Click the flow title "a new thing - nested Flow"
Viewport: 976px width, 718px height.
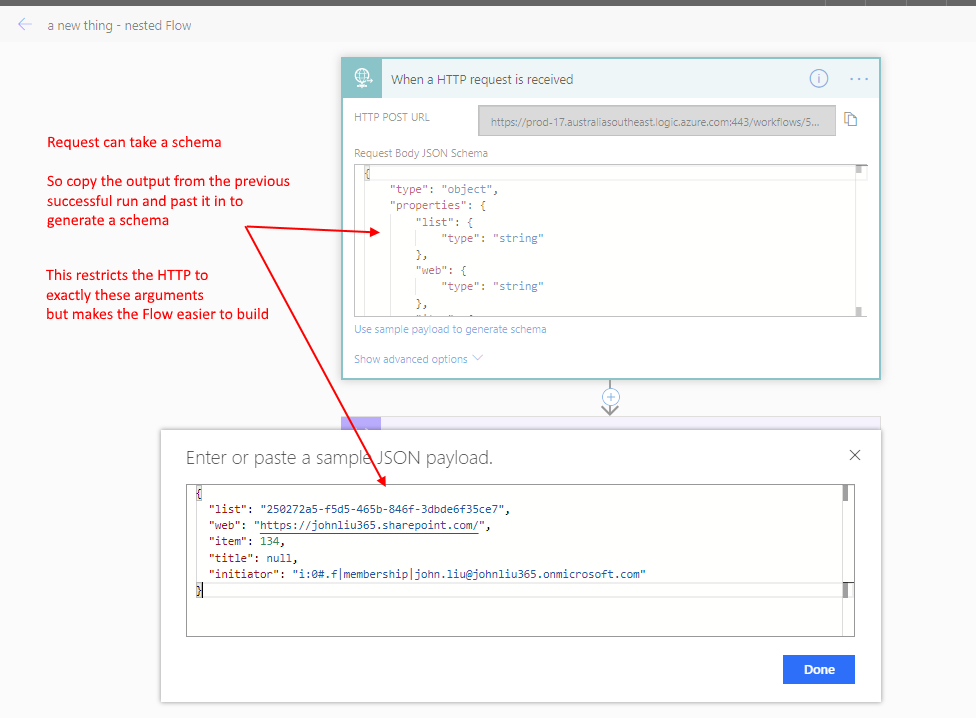coord(119,25)
